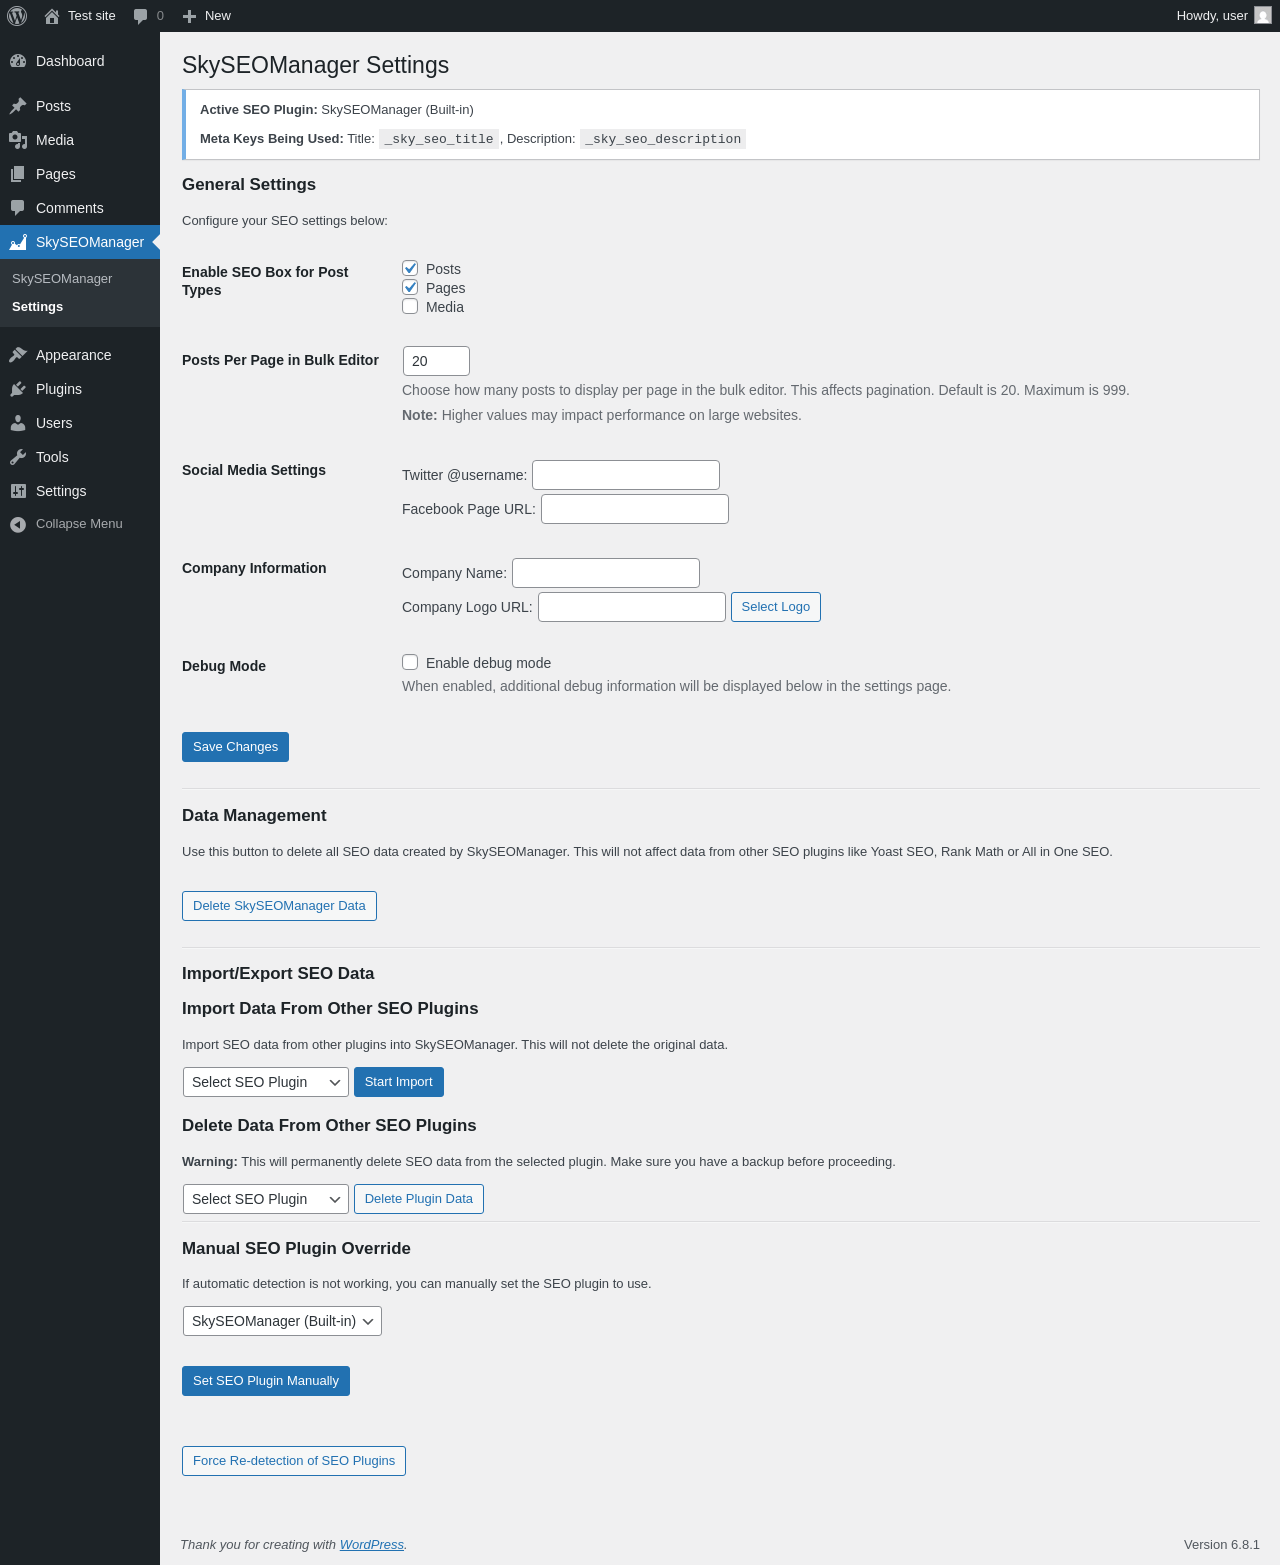Click the Collapse Menu arrow icon
1280x1565 pixels.
pyautogui.click(x=18, y=524)
